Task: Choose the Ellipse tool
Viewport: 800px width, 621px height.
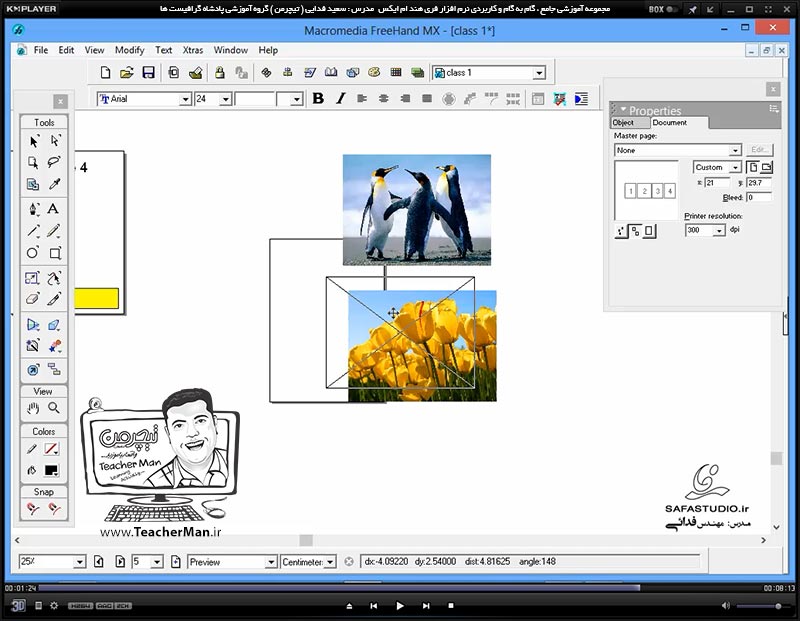Action: click(x=33, y=253)
